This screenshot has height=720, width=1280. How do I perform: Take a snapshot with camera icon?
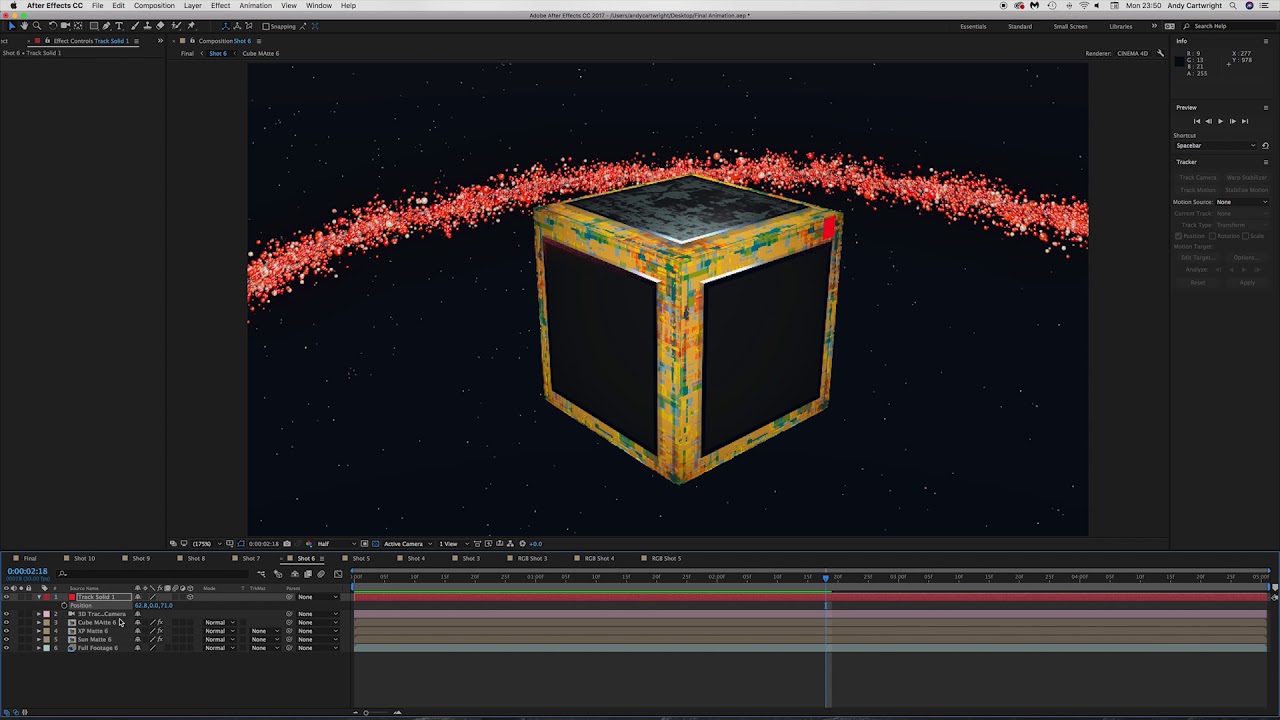(x=287, y=544)
